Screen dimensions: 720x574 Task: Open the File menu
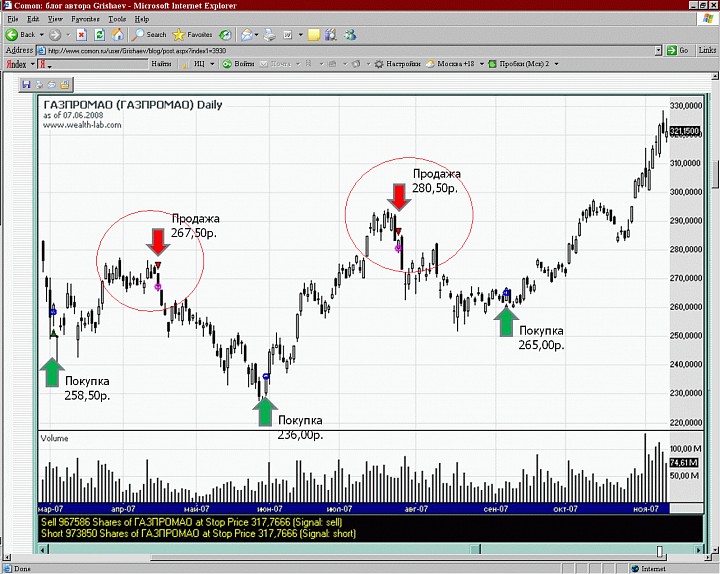point(13,19)
